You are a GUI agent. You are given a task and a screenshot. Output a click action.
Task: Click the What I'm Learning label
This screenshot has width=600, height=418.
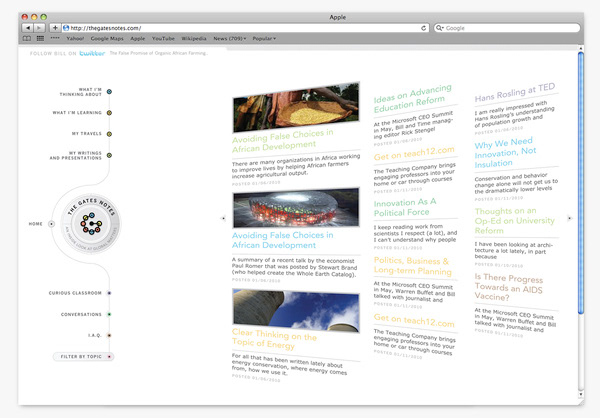(77, 113)
